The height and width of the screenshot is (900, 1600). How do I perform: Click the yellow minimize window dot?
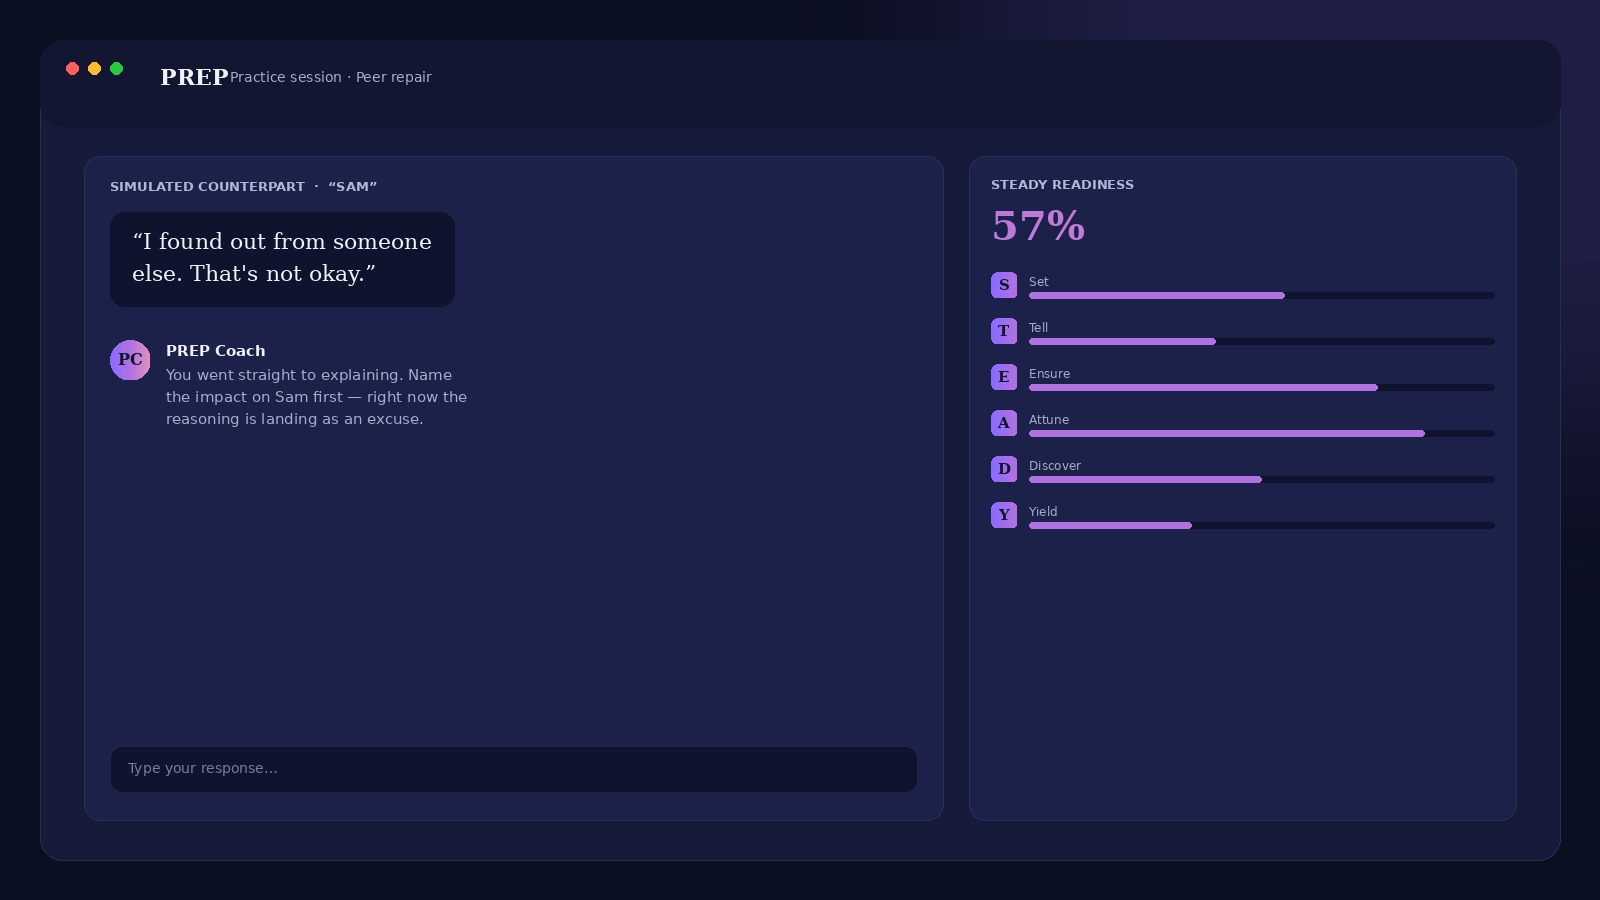pyautogui.click(x=94, y=68)
